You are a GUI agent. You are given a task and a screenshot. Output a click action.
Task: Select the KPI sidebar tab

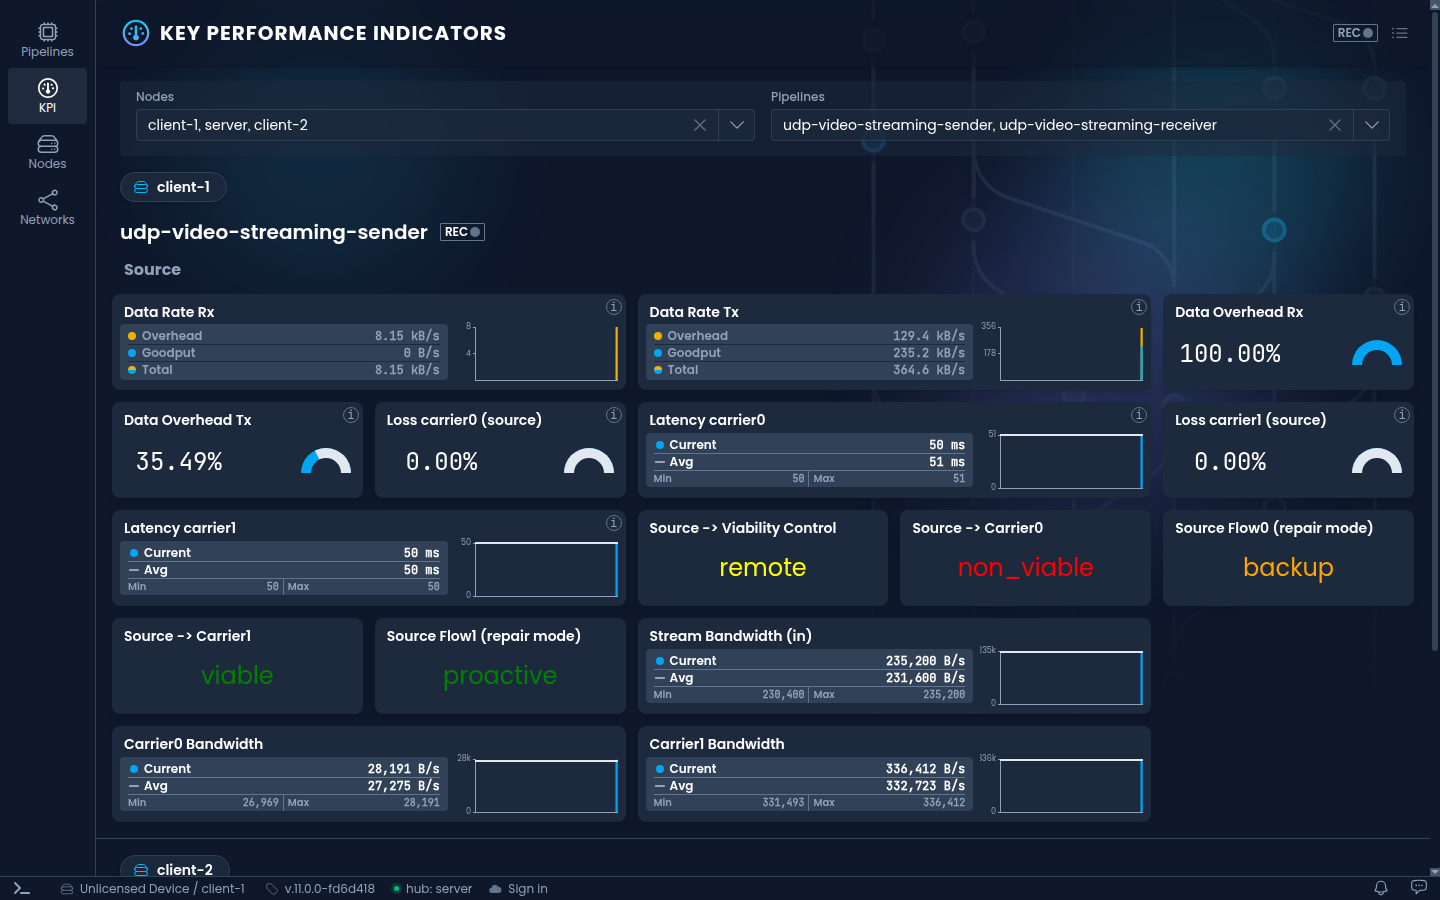[47, 96]
